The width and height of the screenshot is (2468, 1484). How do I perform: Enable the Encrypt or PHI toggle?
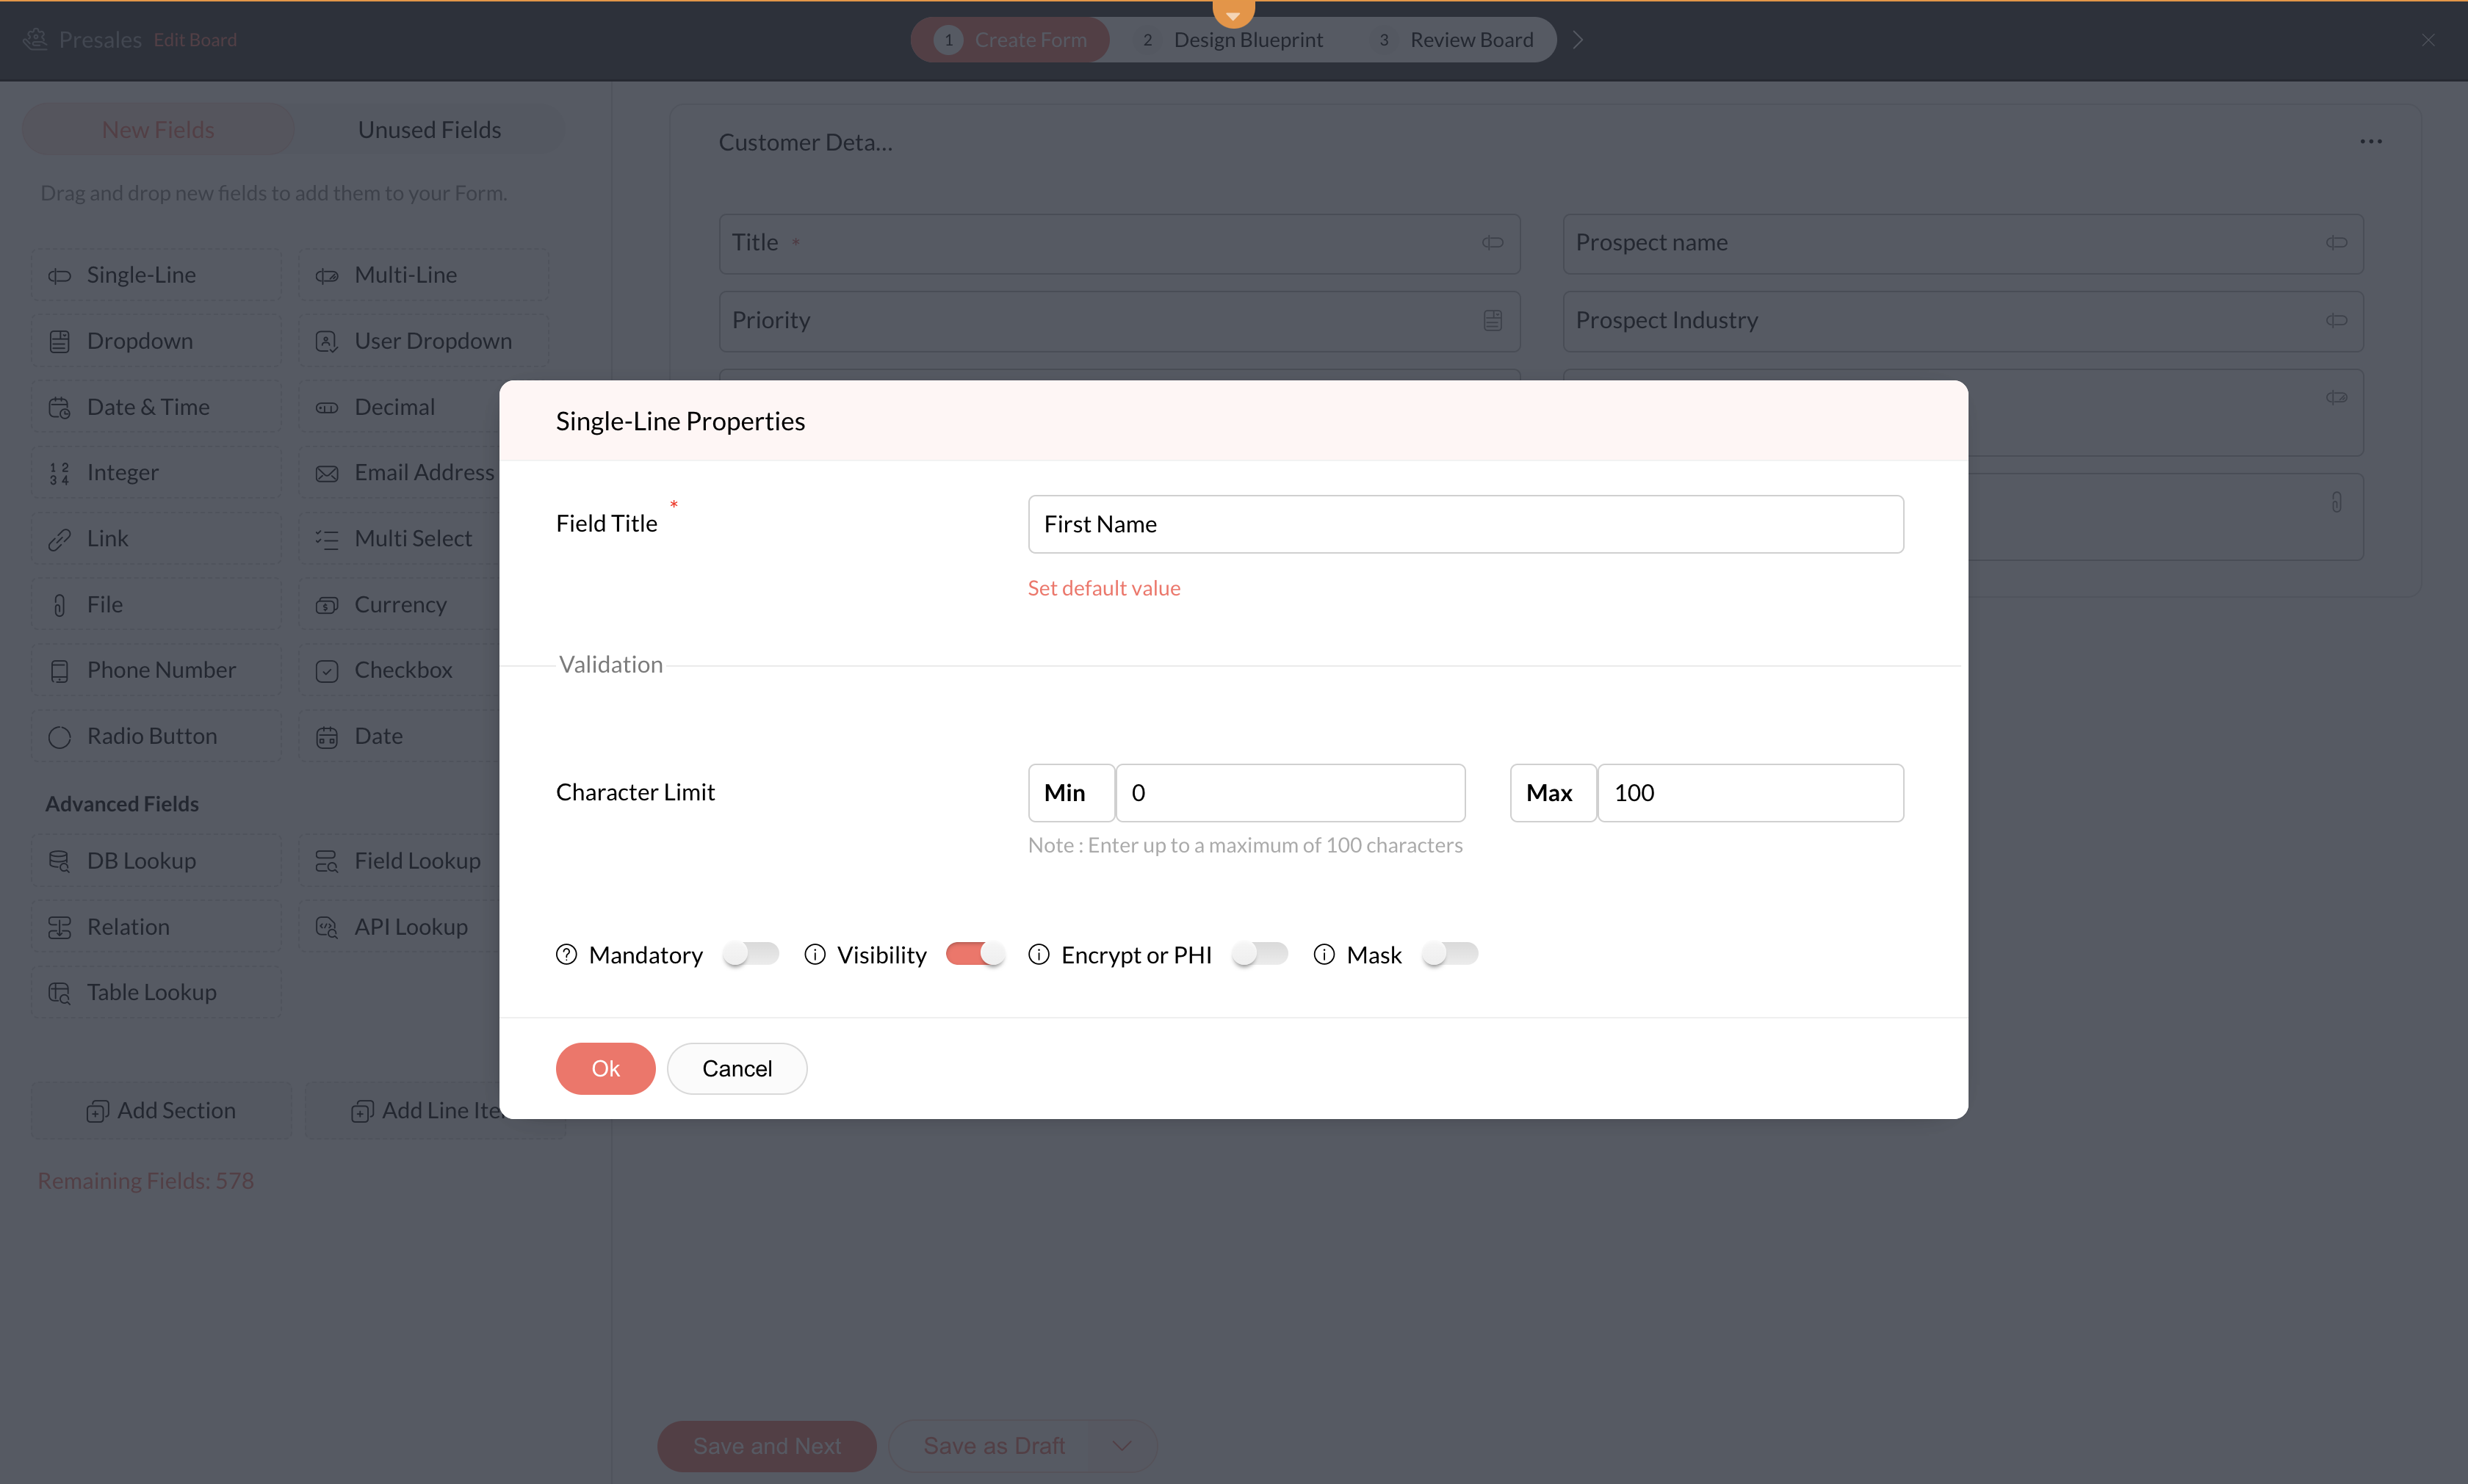(x=1260, y=954)
